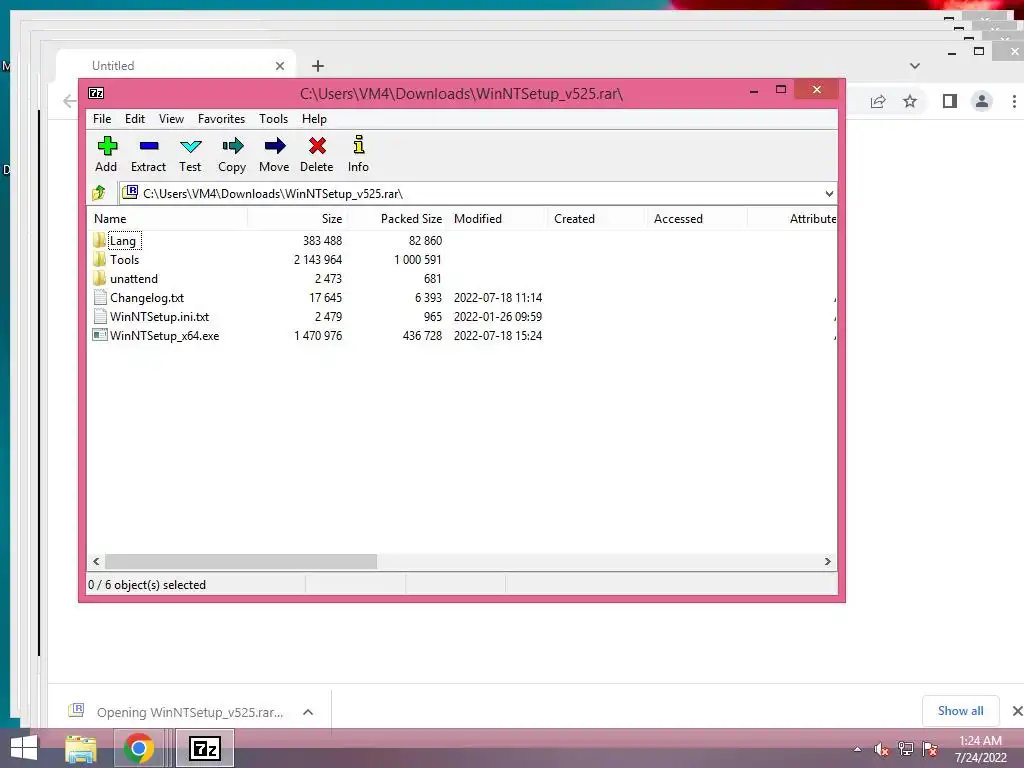Click the WinNTSetup_x64.exe file icon
Viewport: 1024px width, 768px height.
[100, 336]
